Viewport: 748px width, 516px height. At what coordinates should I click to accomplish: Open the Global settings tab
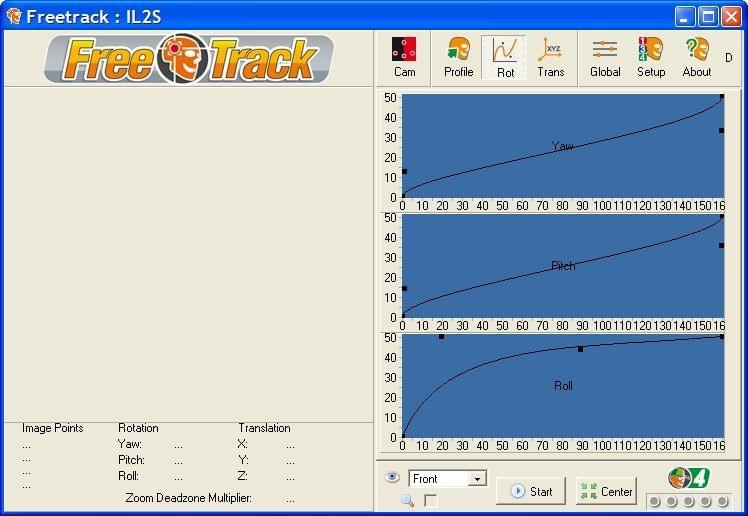[605, 57]
